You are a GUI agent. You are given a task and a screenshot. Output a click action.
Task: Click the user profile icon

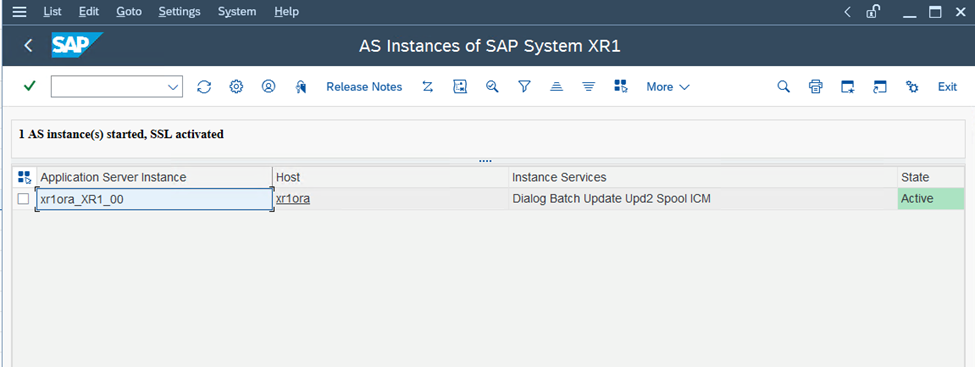[x=268, y=86]
